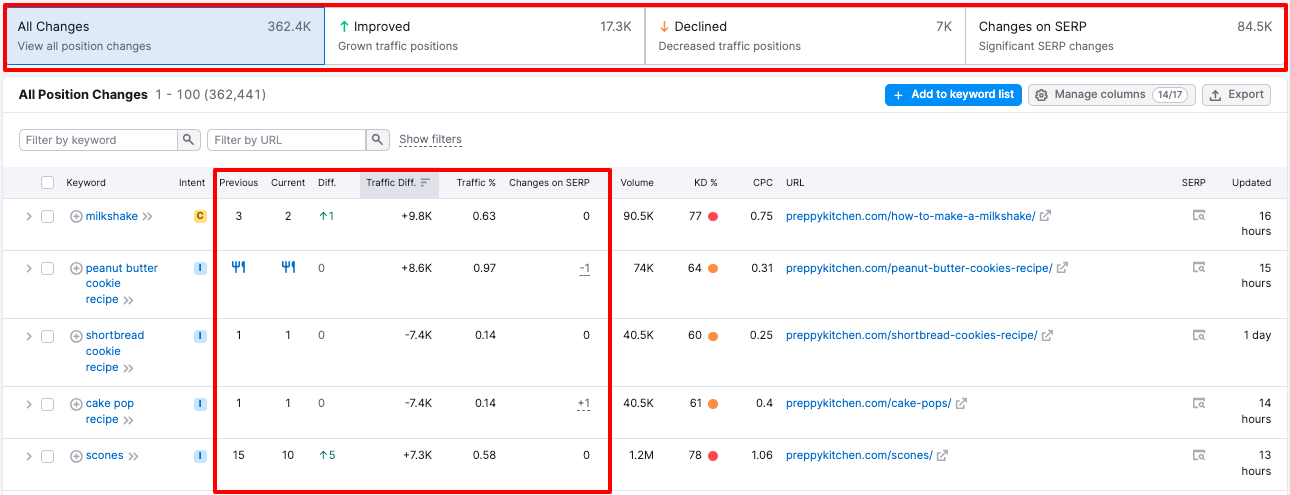Click the keyword filter search magnifier icon

pyautogui.click(x=189, y=140)
